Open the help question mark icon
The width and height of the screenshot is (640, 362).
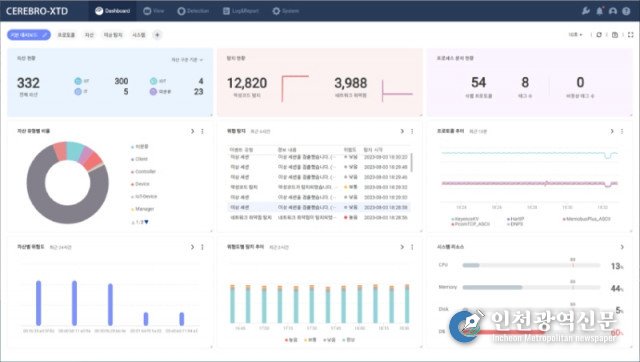[x=626, y=11]
